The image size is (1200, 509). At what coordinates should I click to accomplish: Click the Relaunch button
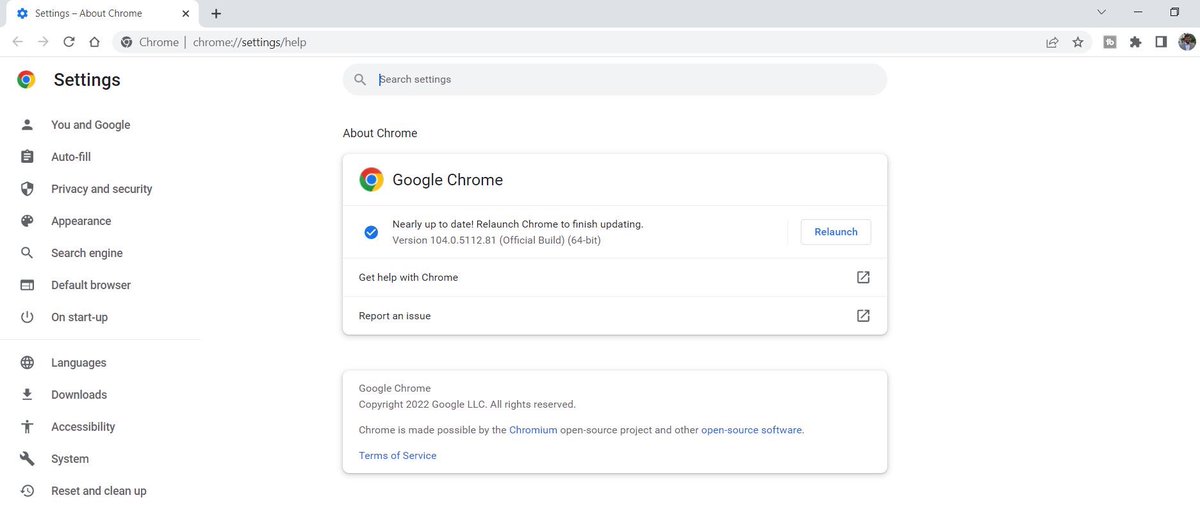click(x=836, y=232)
